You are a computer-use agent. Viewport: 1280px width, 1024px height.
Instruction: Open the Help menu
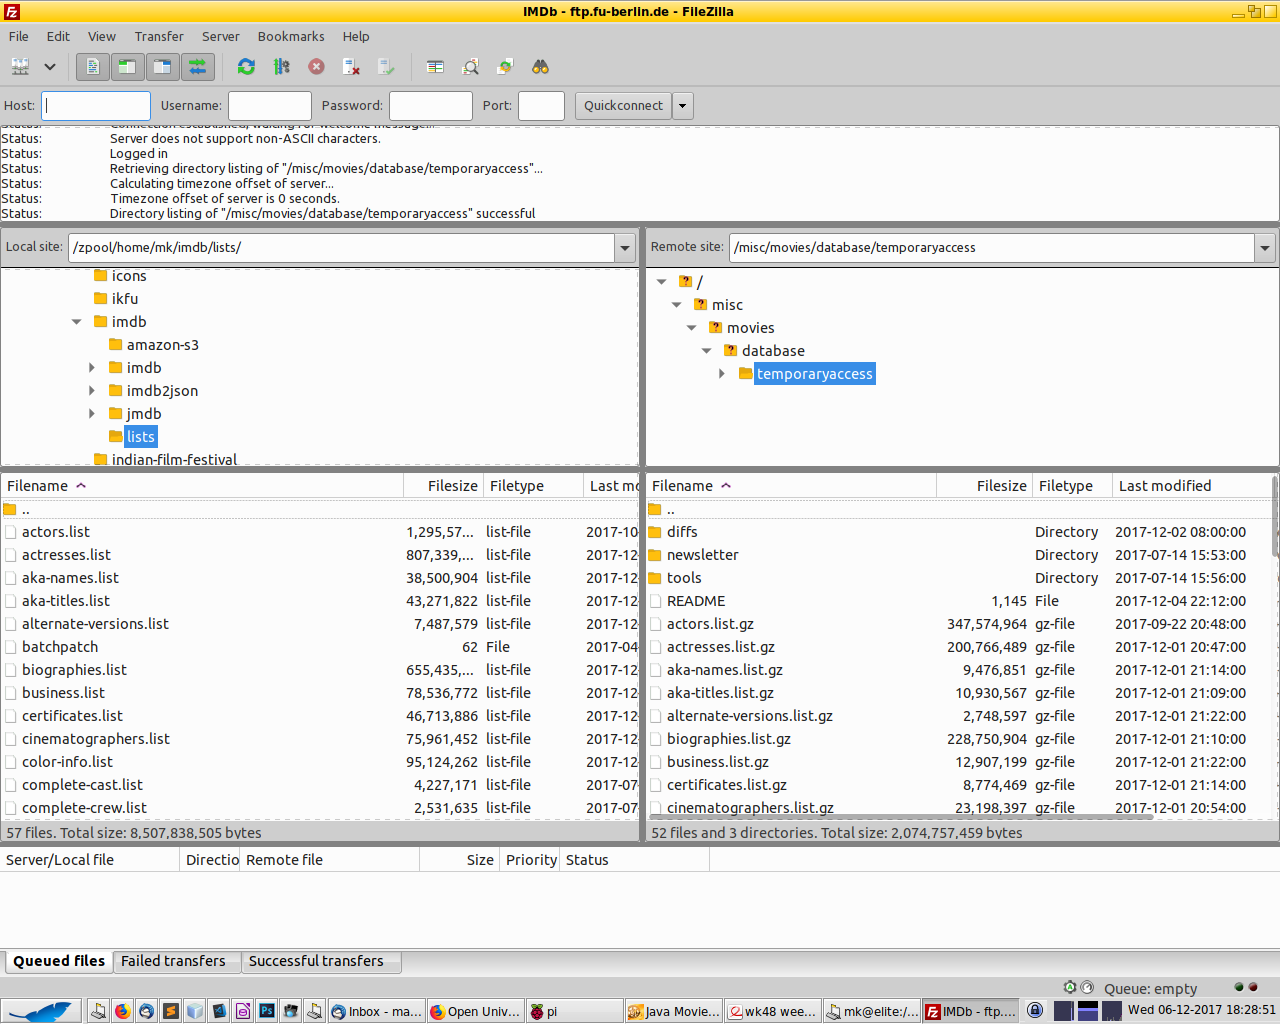[356, 36]
